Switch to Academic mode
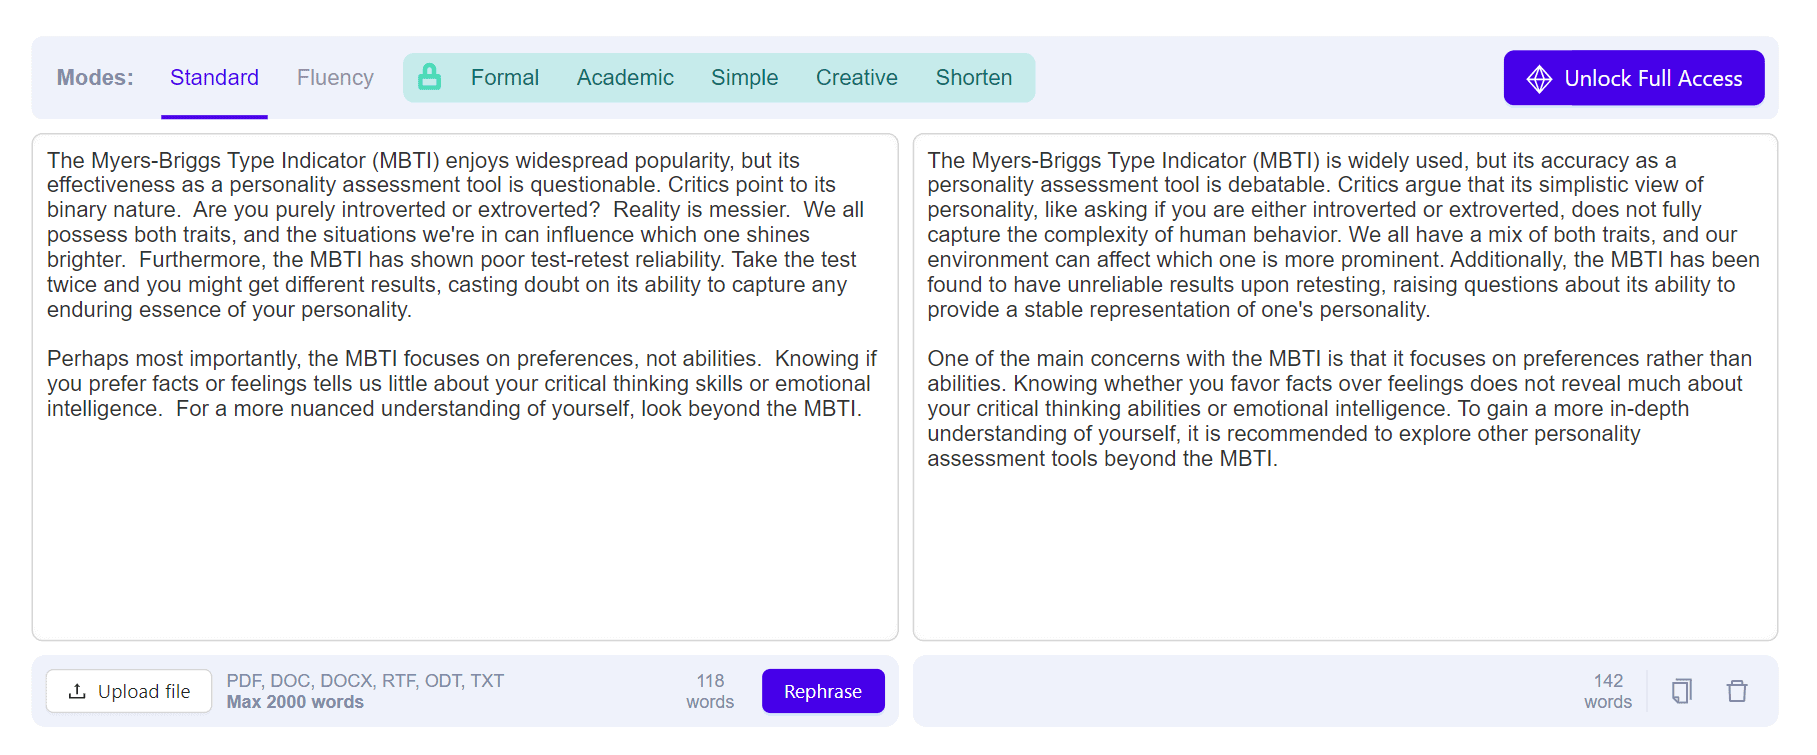The width and height of the screenshot is (1817, 755). coord(625,78)
